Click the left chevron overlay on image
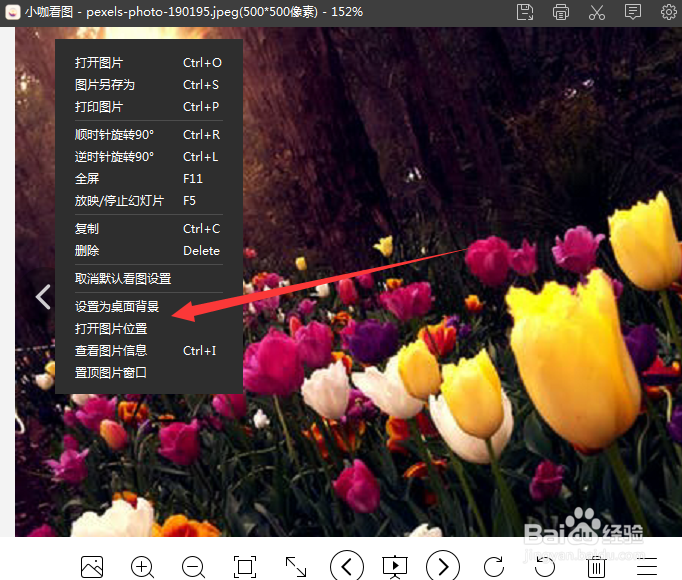Image resolution: width=682 pixels, height=580 pixels. click(43, 297)
